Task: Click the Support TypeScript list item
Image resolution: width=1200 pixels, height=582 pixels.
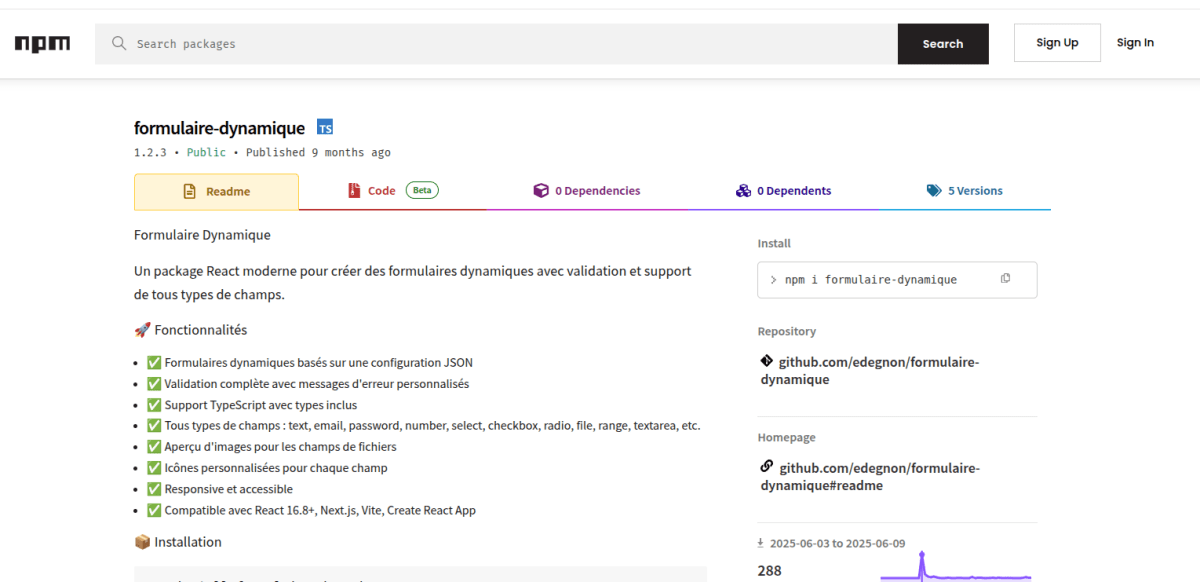Action: tap(252, 405)
